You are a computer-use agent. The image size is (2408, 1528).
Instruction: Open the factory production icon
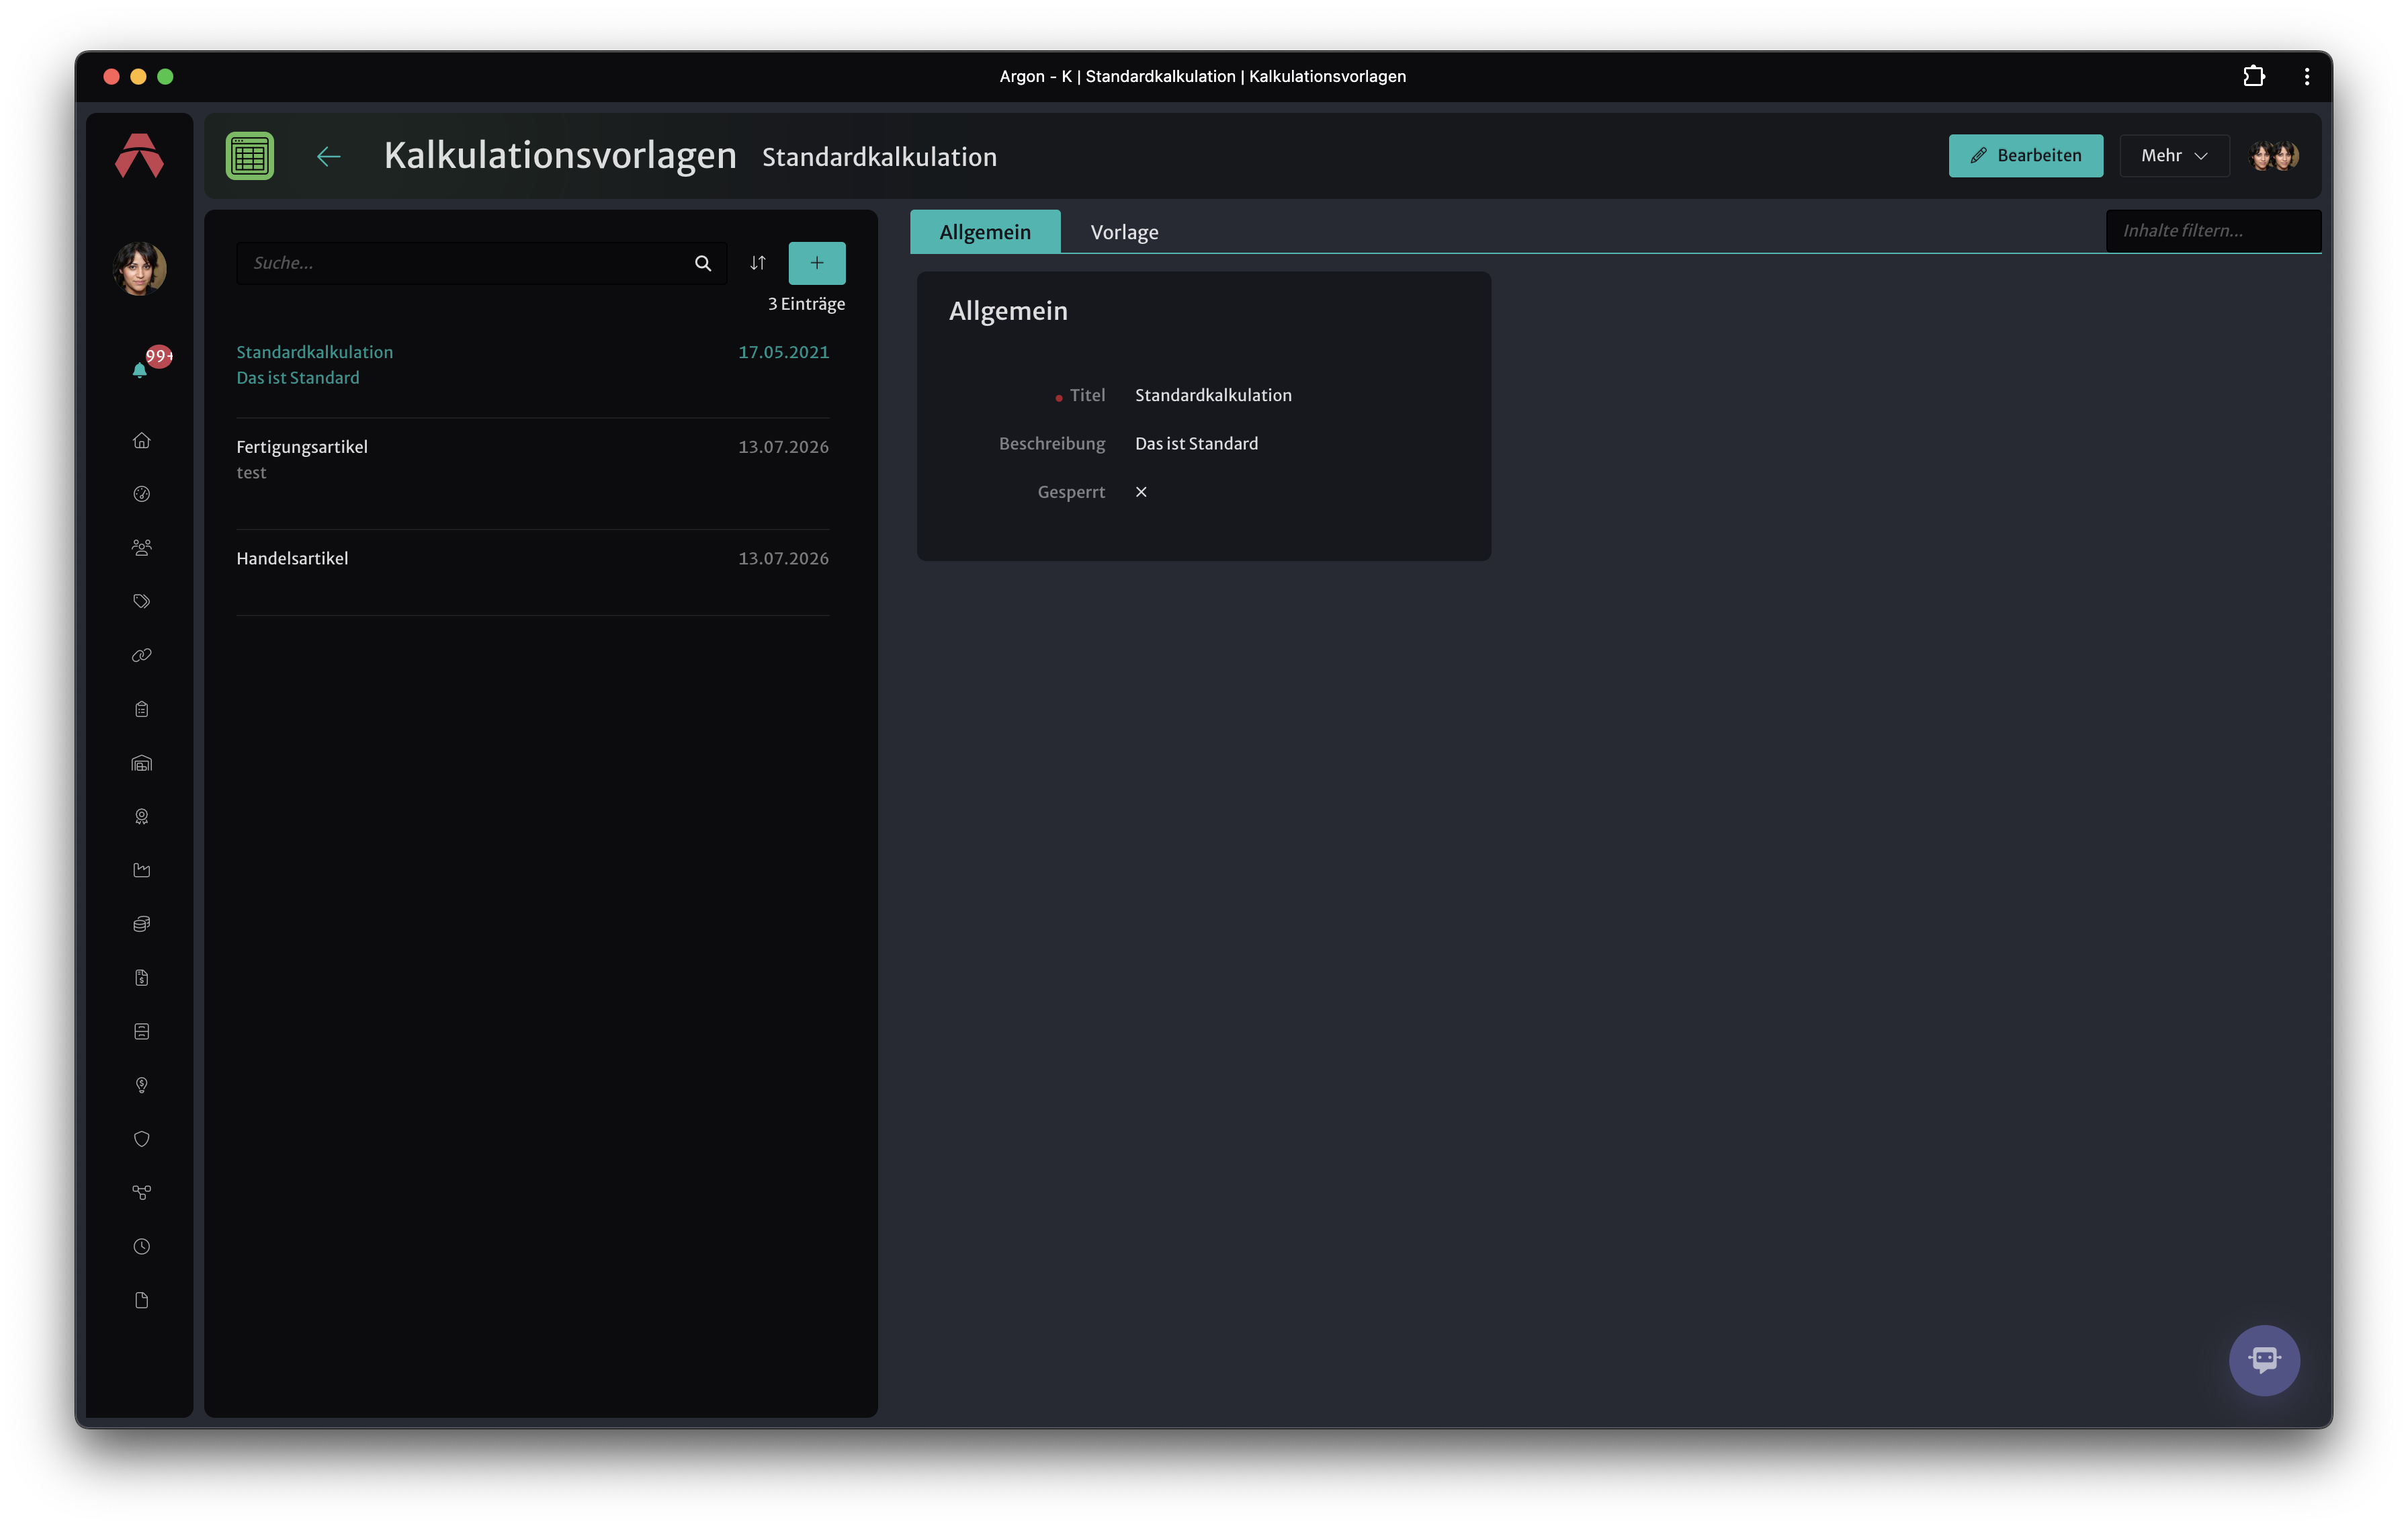[141, 870]
